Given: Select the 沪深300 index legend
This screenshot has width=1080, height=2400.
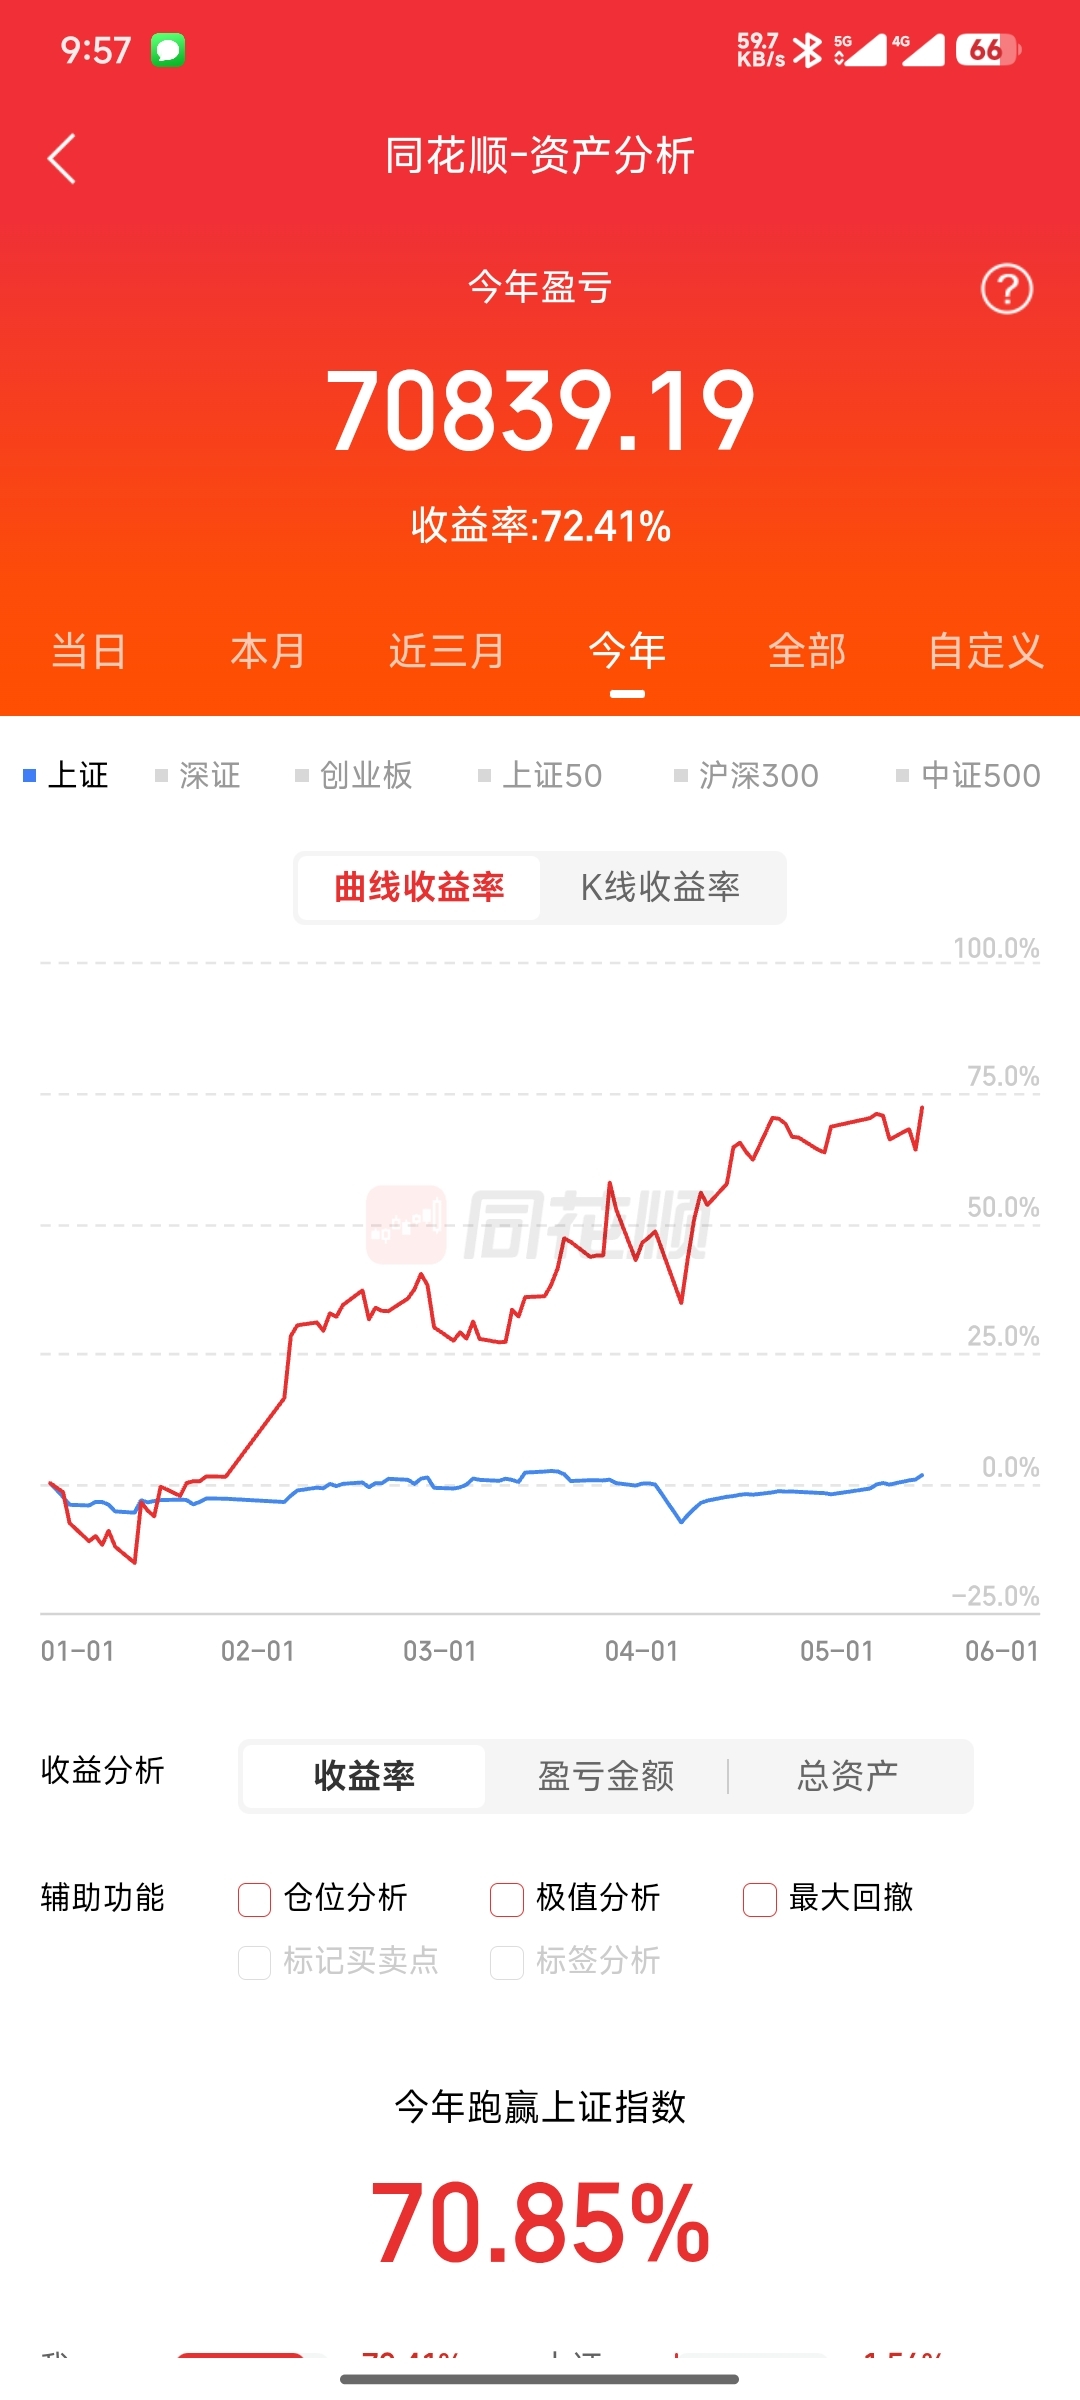Looking at the screenshot, I should click(x=747, y=775).
